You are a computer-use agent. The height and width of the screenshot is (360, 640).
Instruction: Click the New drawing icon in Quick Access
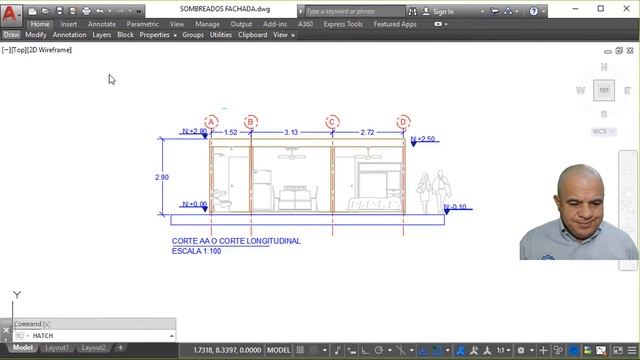tap(32, 11)
